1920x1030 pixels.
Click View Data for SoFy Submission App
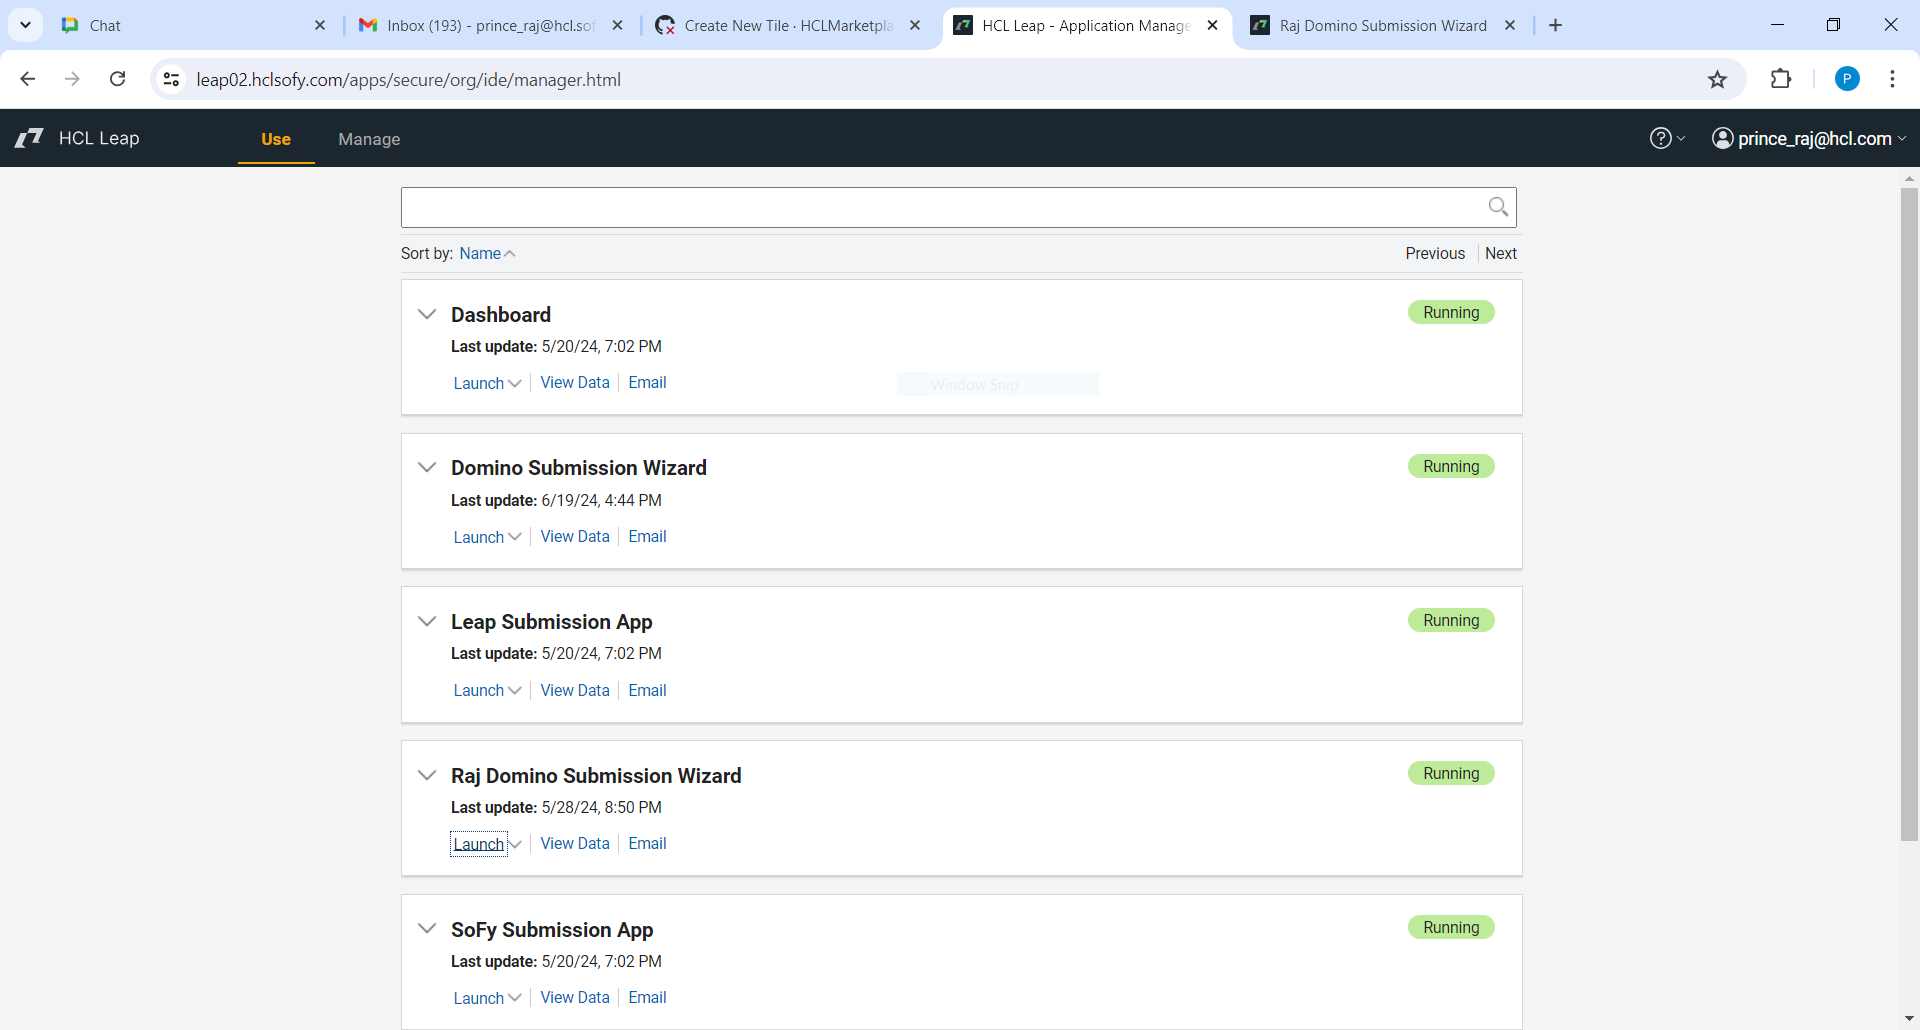tap(575, 997)
